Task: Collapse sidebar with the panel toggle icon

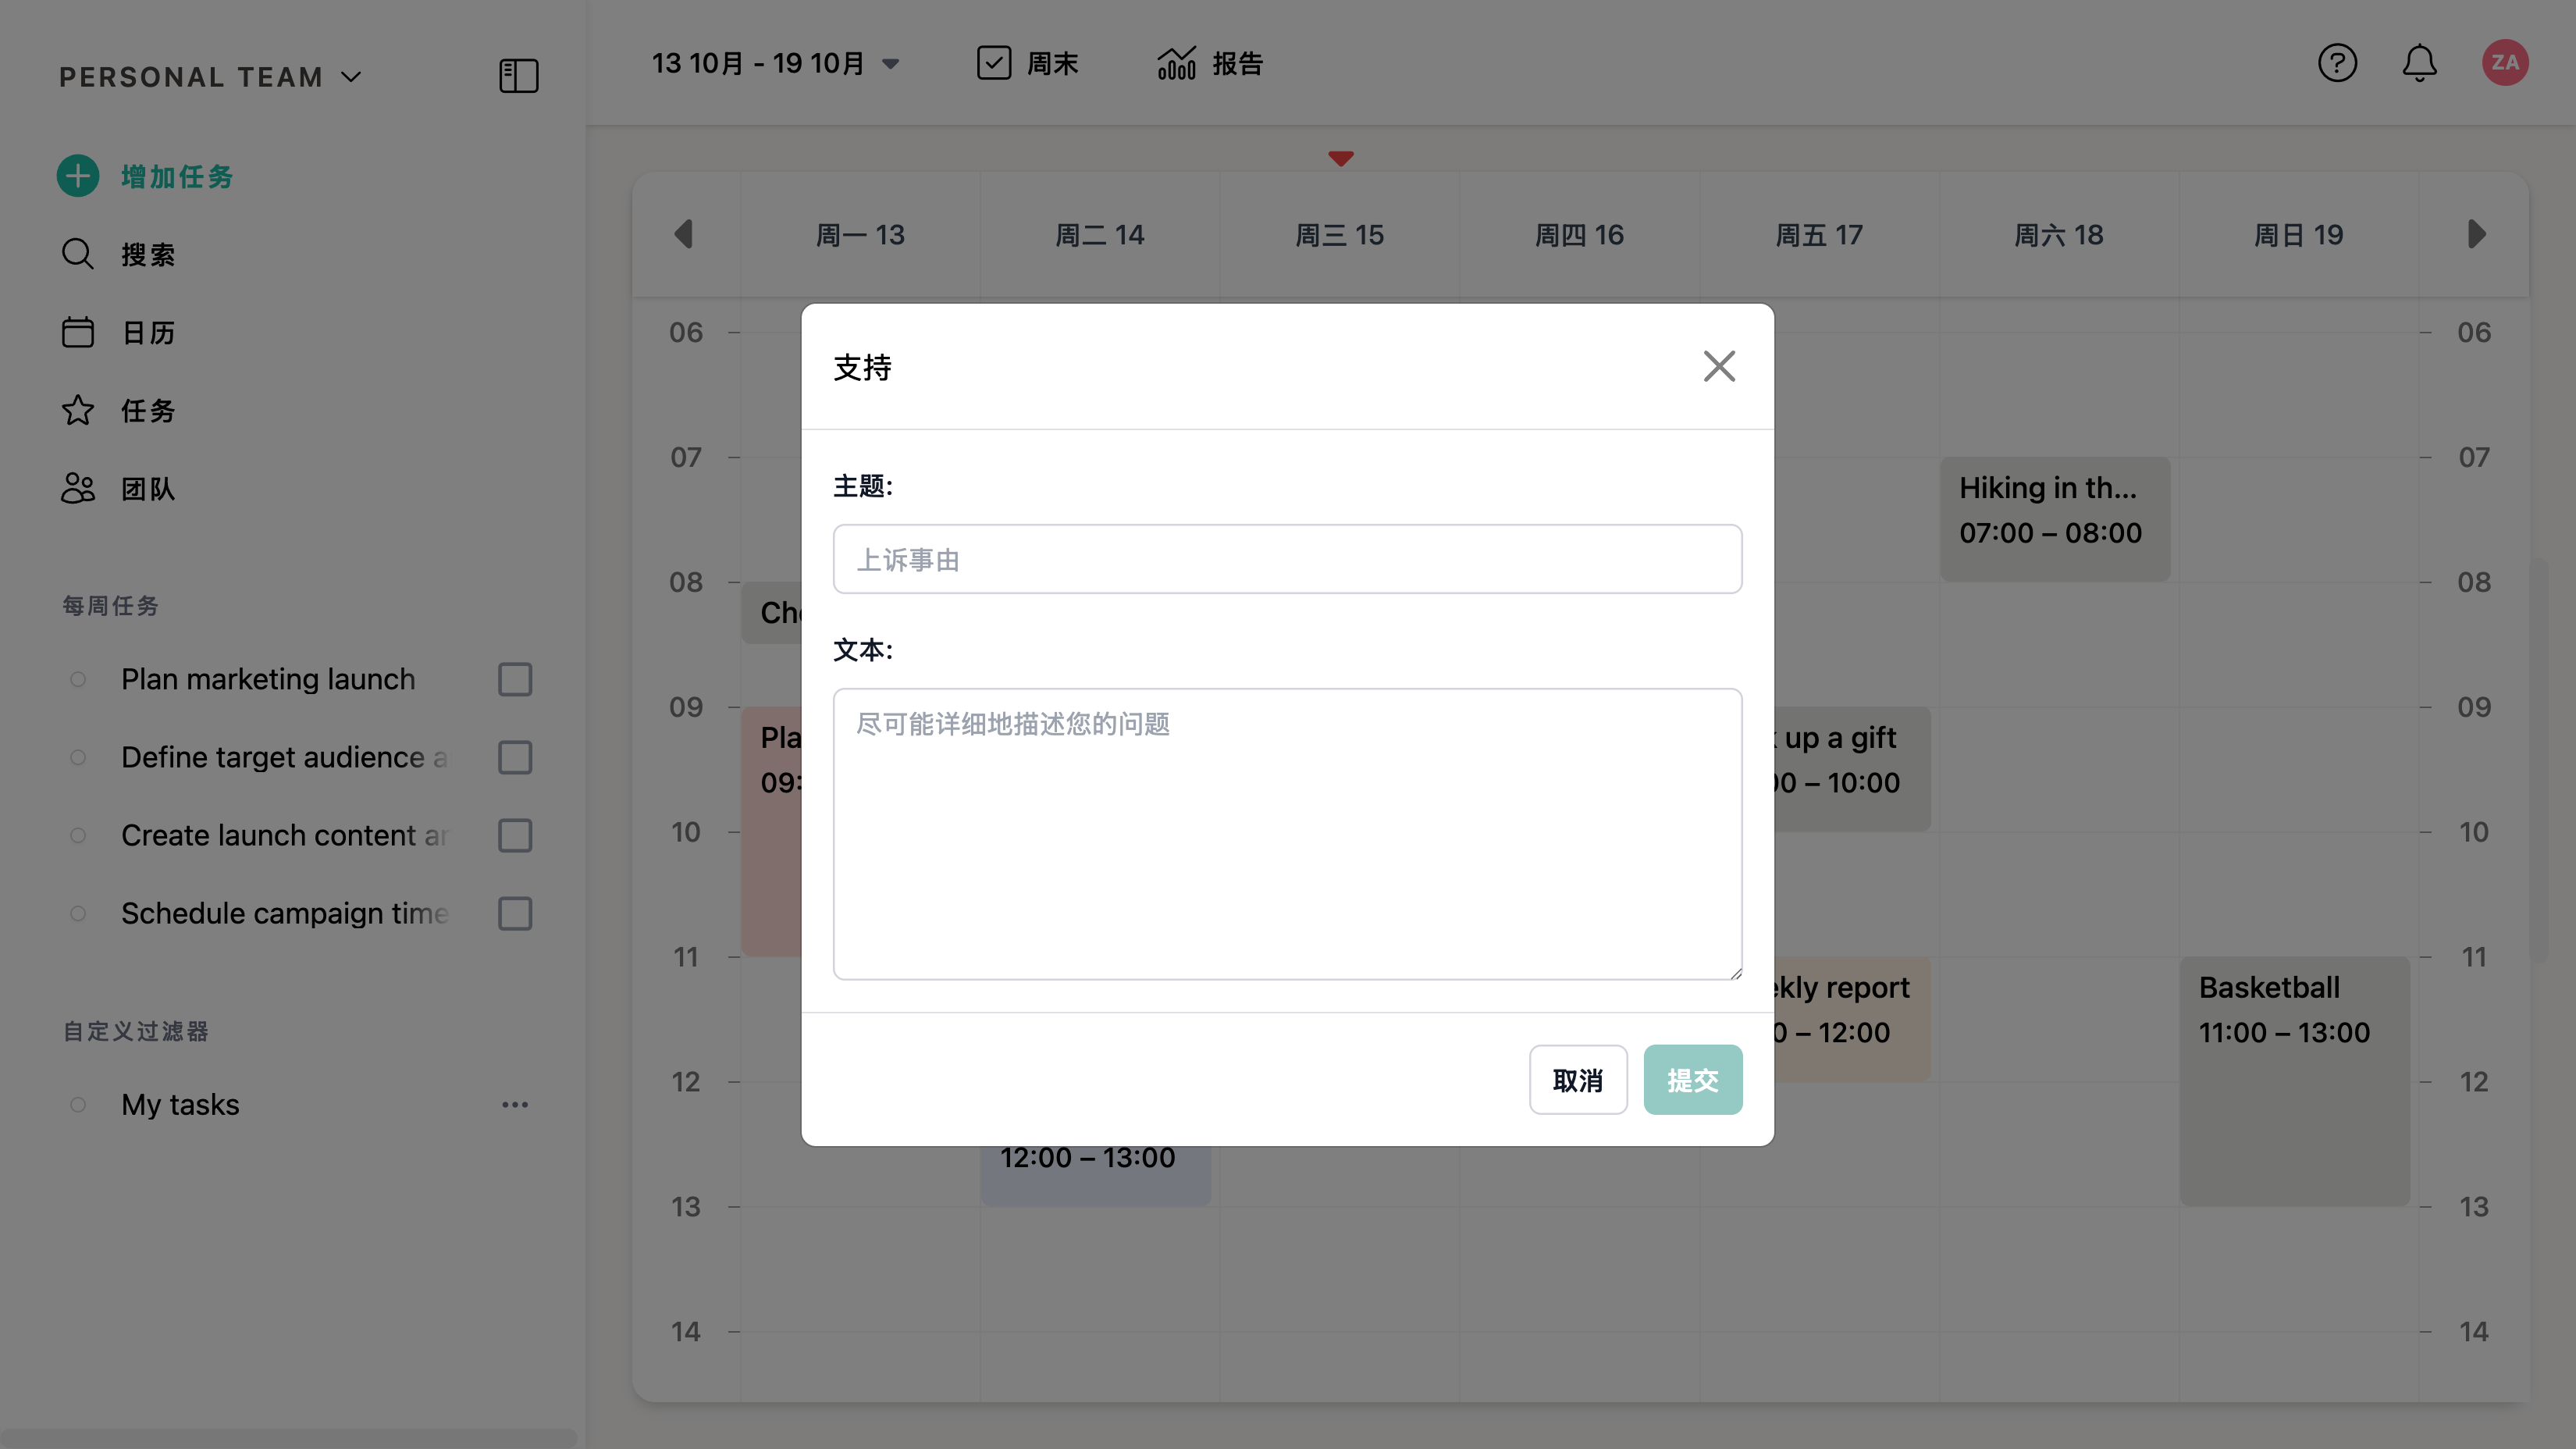Action: (518, 76)
